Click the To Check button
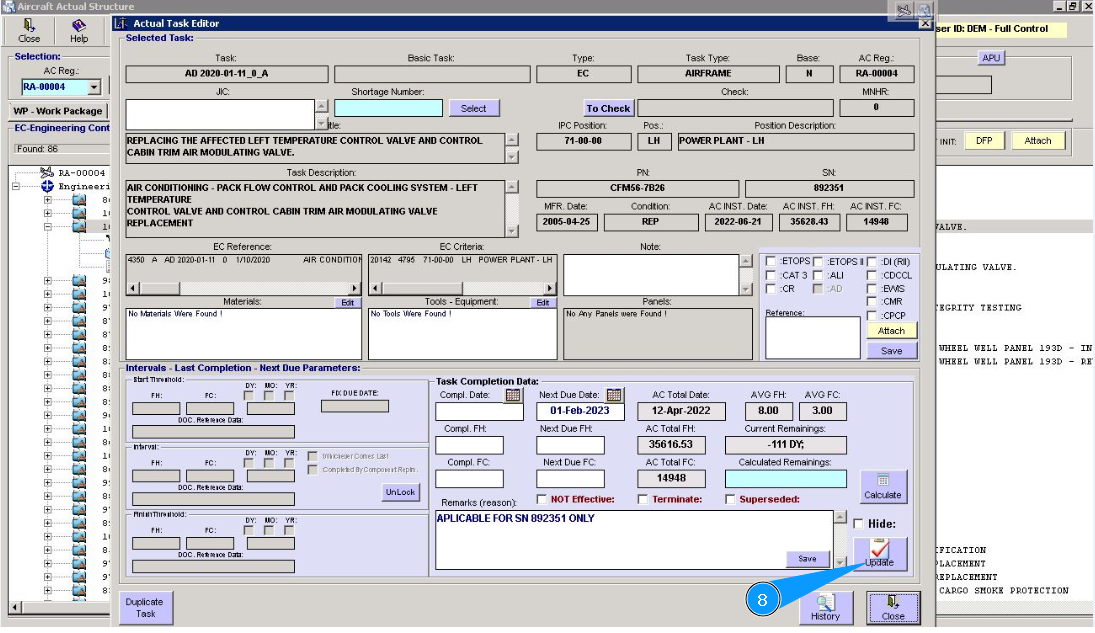This screenshot has width=1095, height=633. tap(608, 108)
